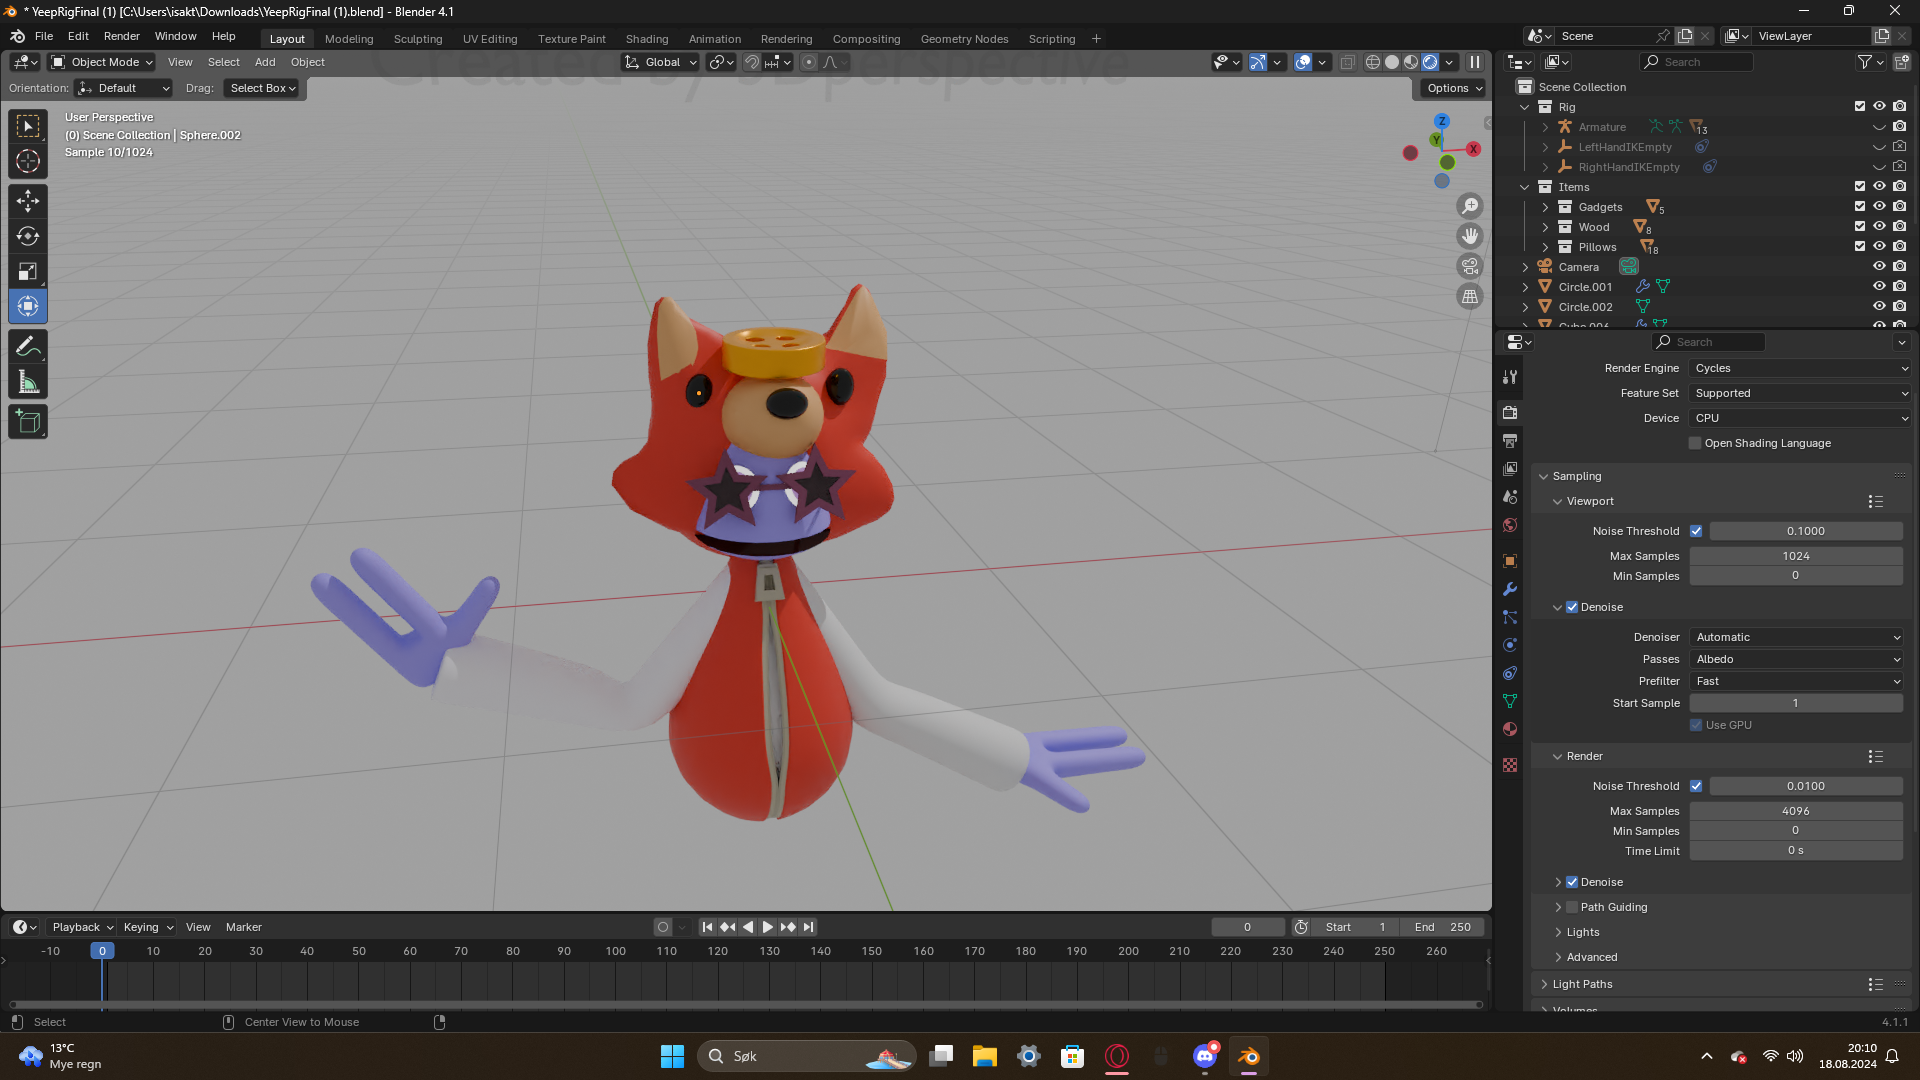Open the Tool properties tab
The image size is (1920, 1080).
[1510, 377]
